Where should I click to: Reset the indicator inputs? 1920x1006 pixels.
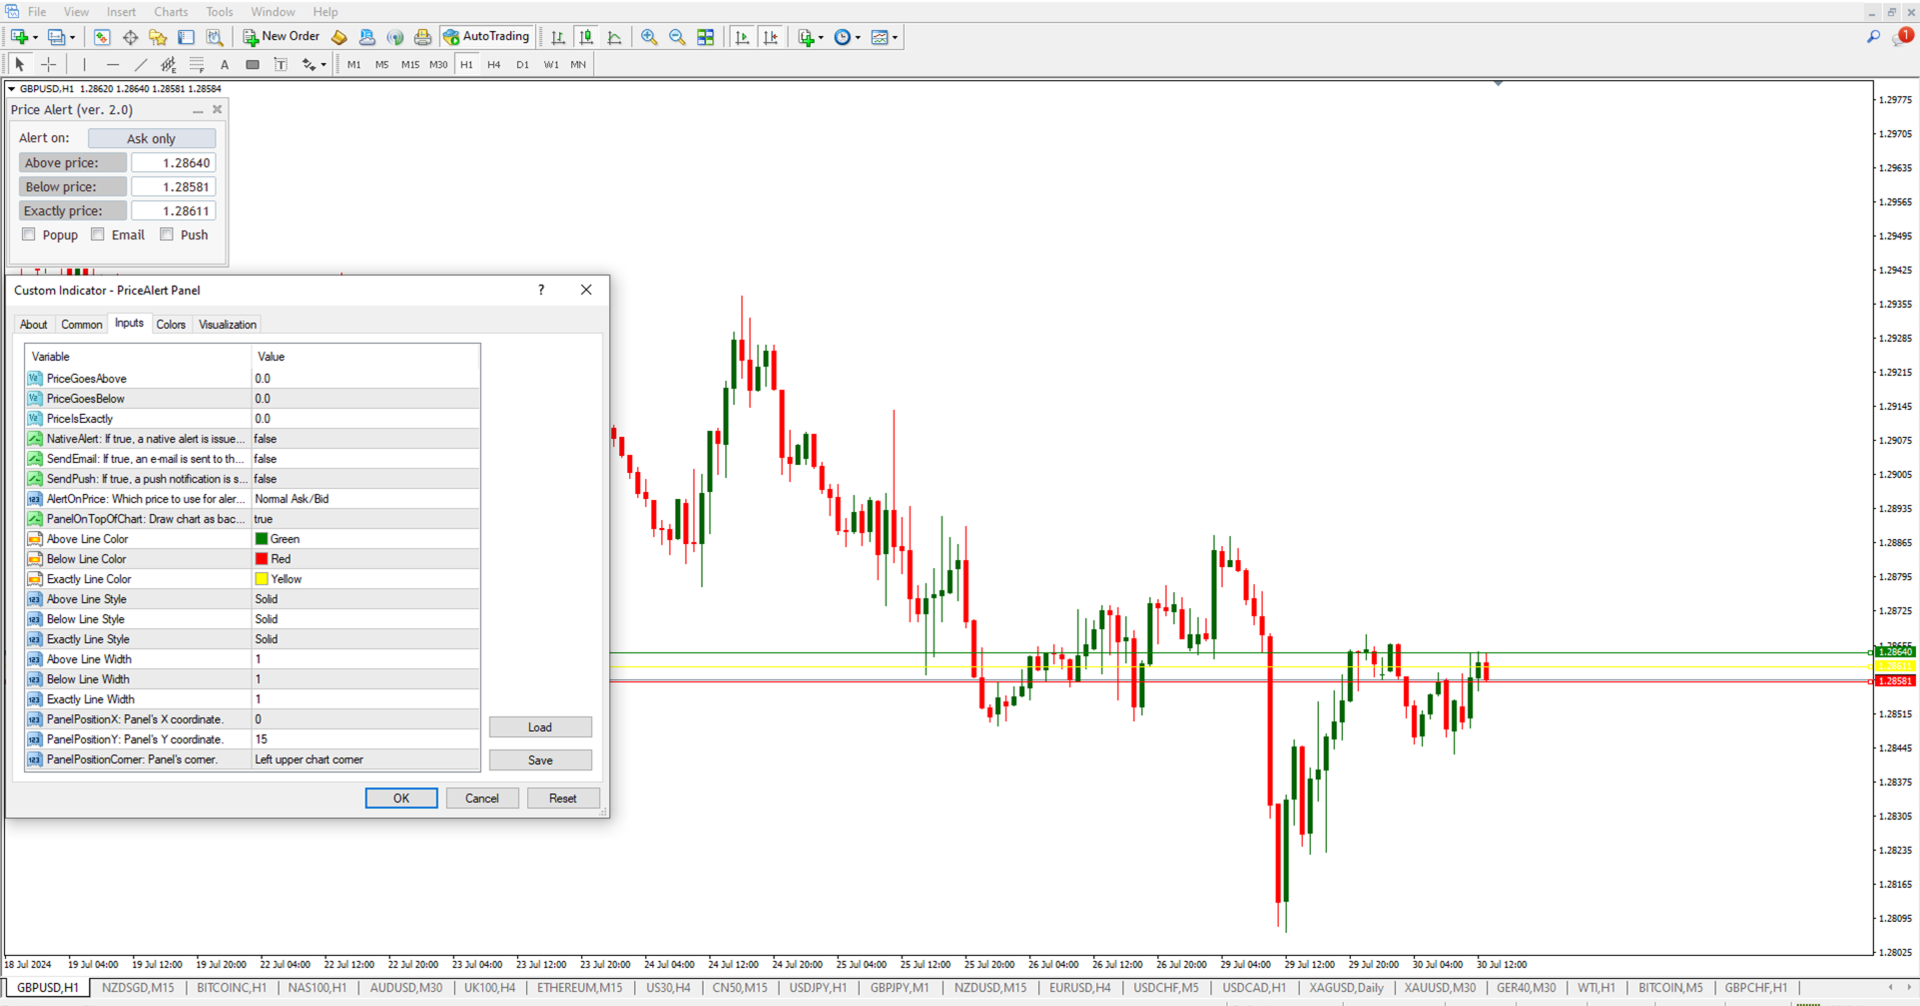click(563, 798)
